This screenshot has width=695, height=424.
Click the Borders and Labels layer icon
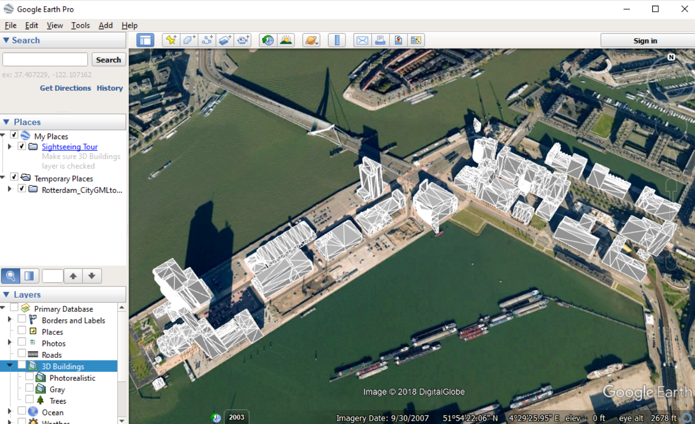click(x=33, y=320)
